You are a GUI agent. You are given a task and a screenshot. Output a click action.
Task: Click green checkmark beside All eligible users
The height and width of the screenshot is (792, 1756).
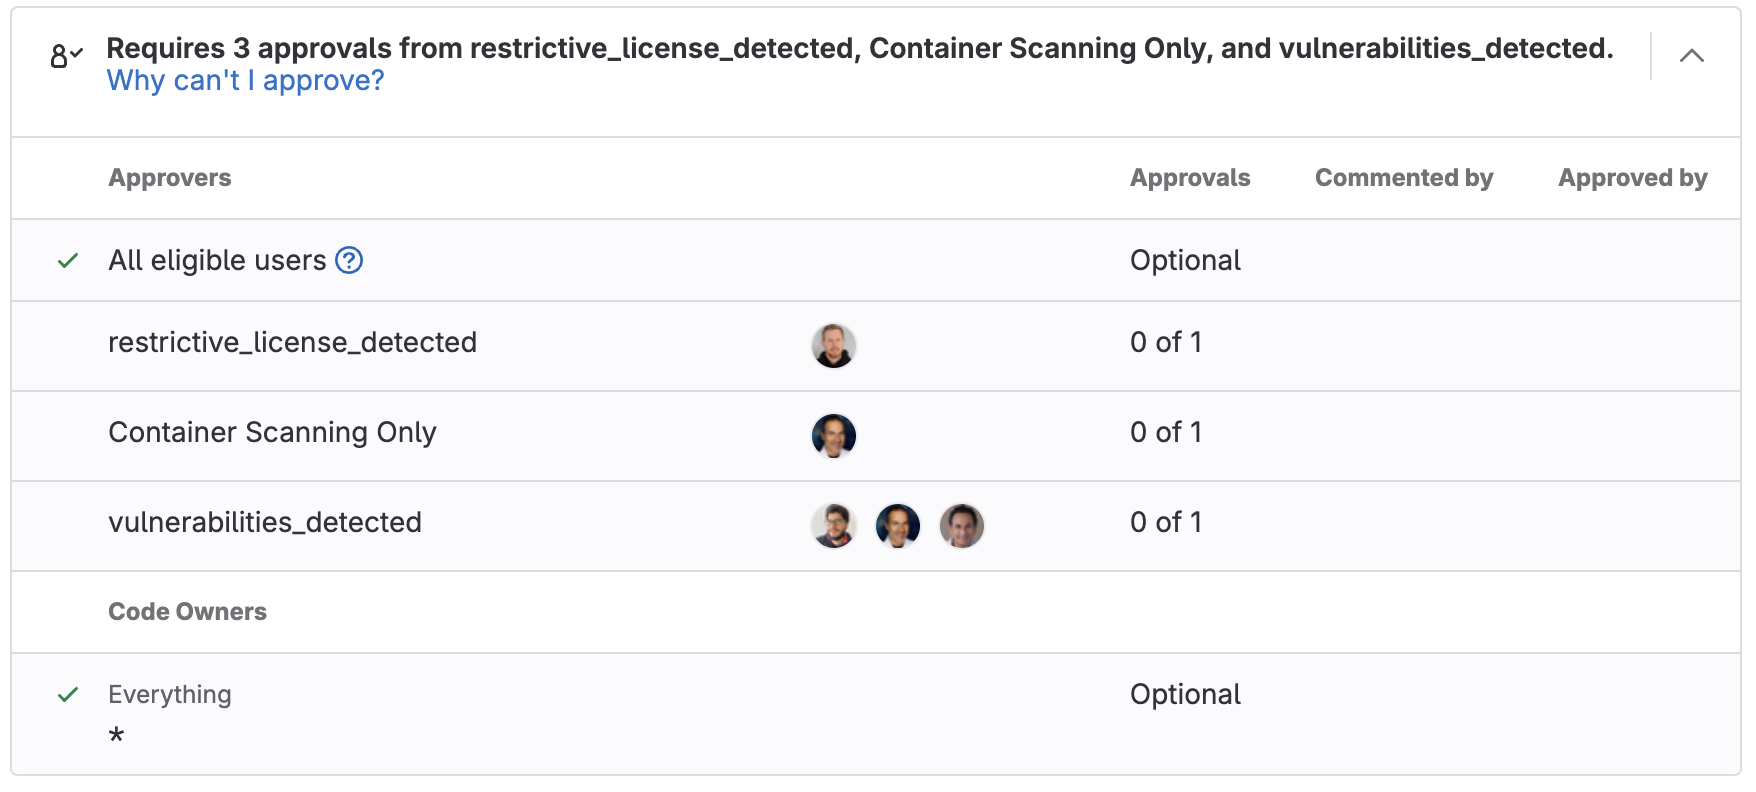(68, 261)
